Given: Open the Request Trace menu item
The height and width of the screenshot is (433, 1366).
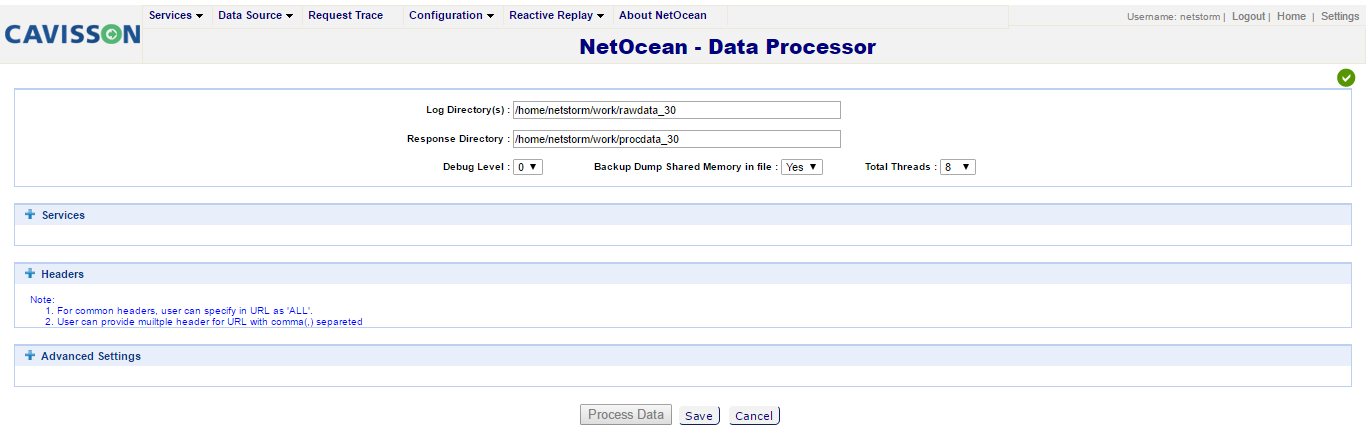Looking at the screenshot, I should (346, 16).
